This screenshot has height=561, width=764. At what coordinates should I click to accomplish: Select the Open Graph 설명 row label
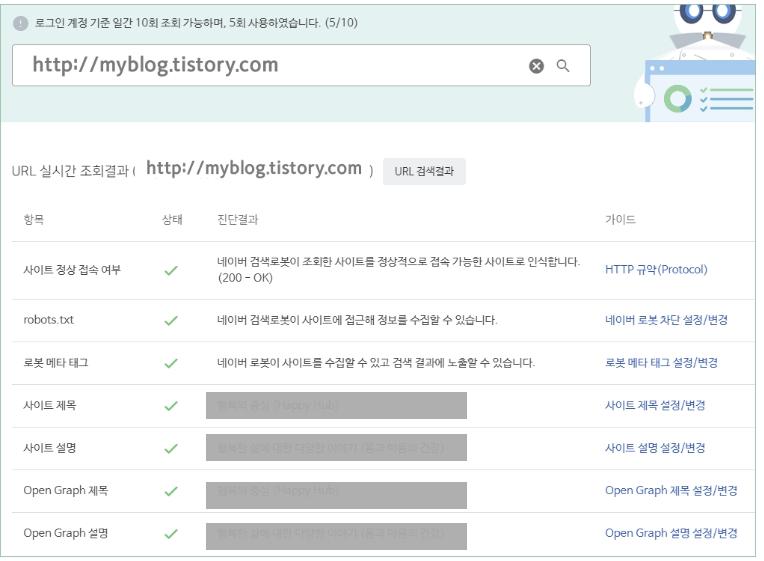66,533
